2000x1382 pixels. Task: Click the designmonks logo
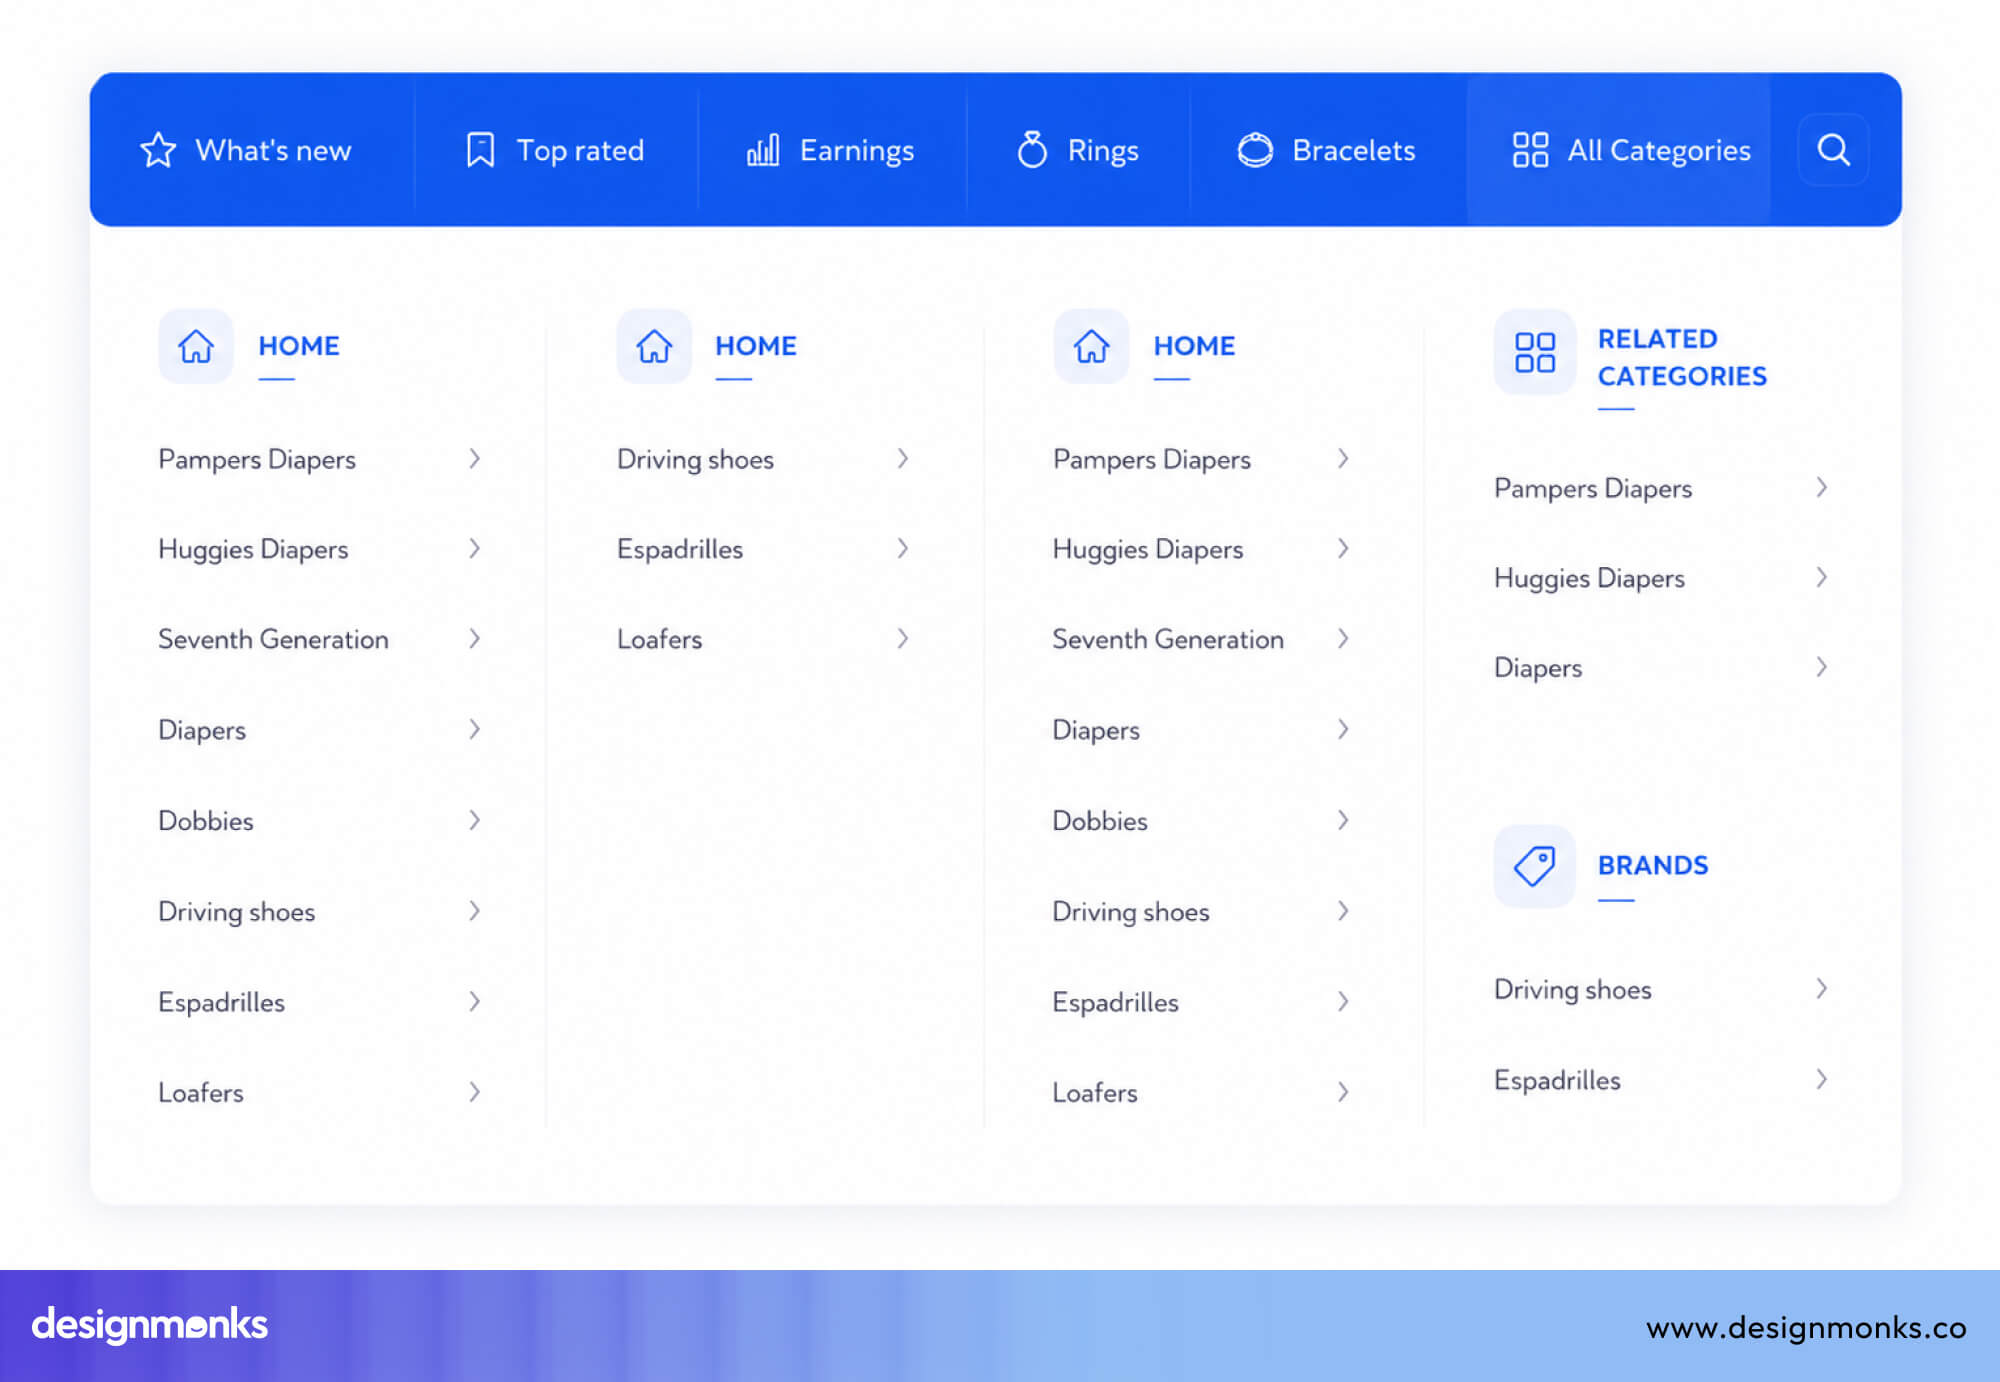point(150,1325)
